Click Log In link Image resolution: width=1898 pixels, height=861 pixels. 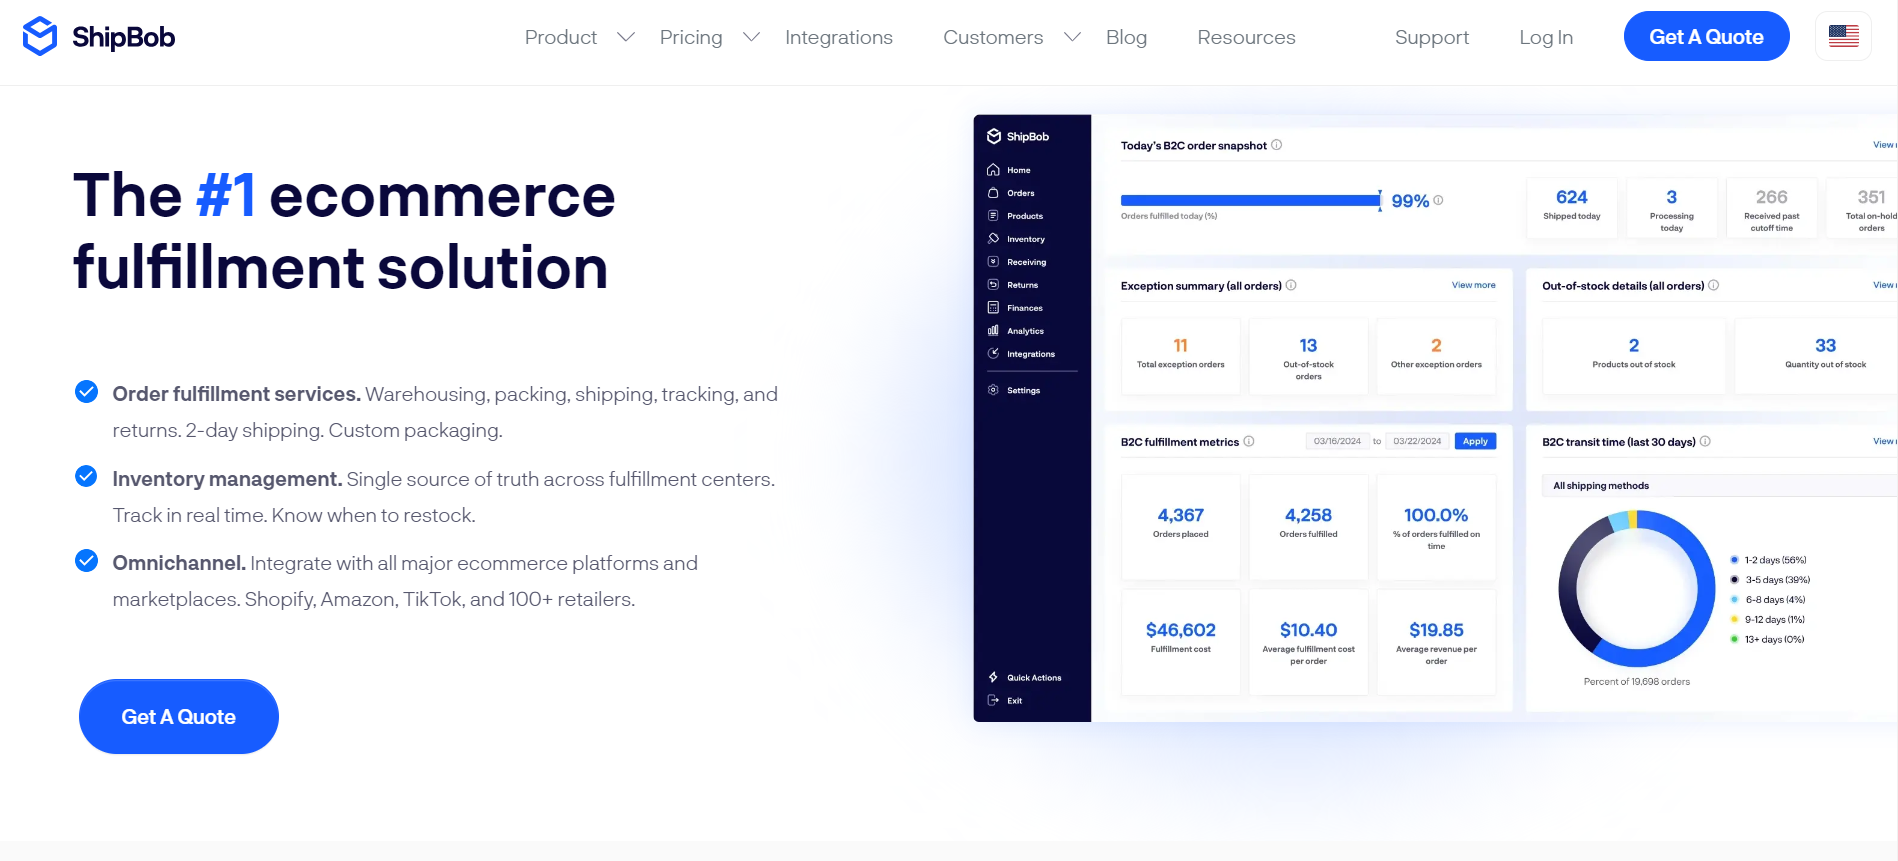pos(1546,37)
